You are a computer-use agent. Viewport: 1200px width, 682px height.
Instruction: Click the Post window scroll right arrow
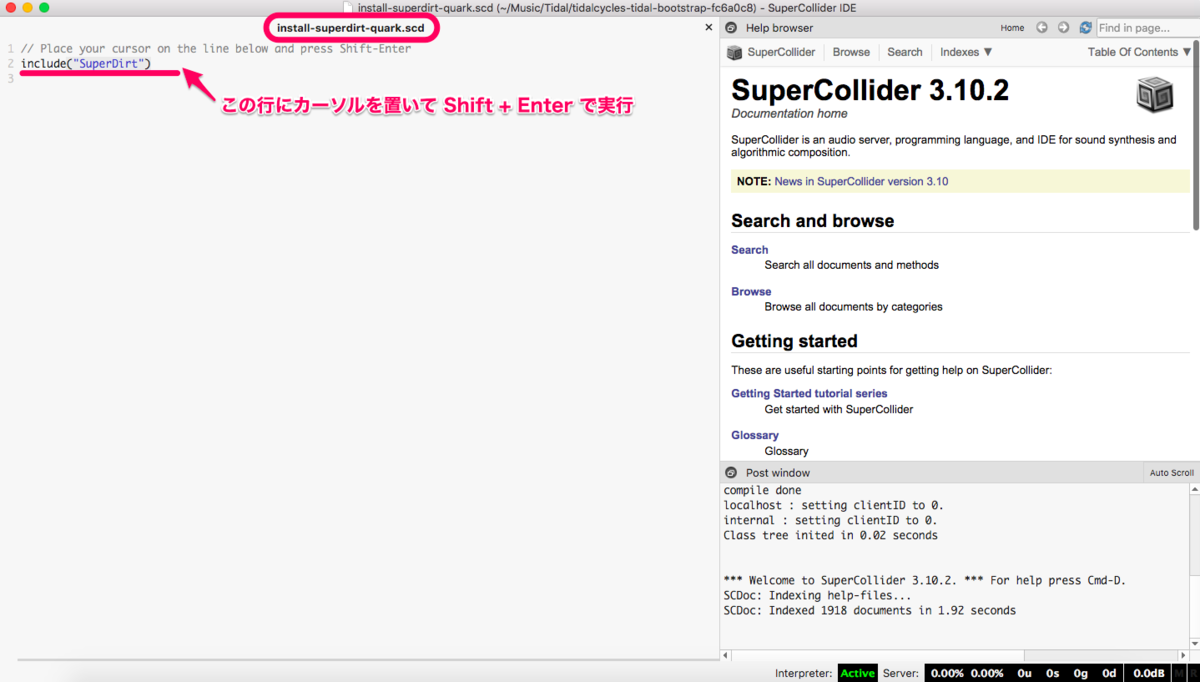(x=1183, y=655)
